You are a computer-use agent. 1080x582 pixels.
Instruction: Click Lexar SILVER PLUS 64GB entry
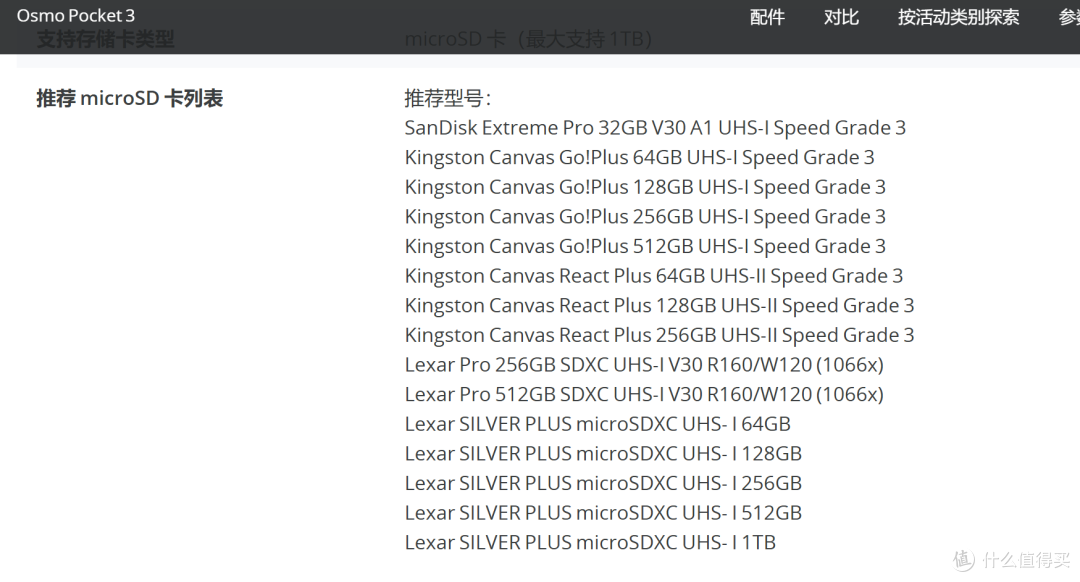(x=597, y=424)
